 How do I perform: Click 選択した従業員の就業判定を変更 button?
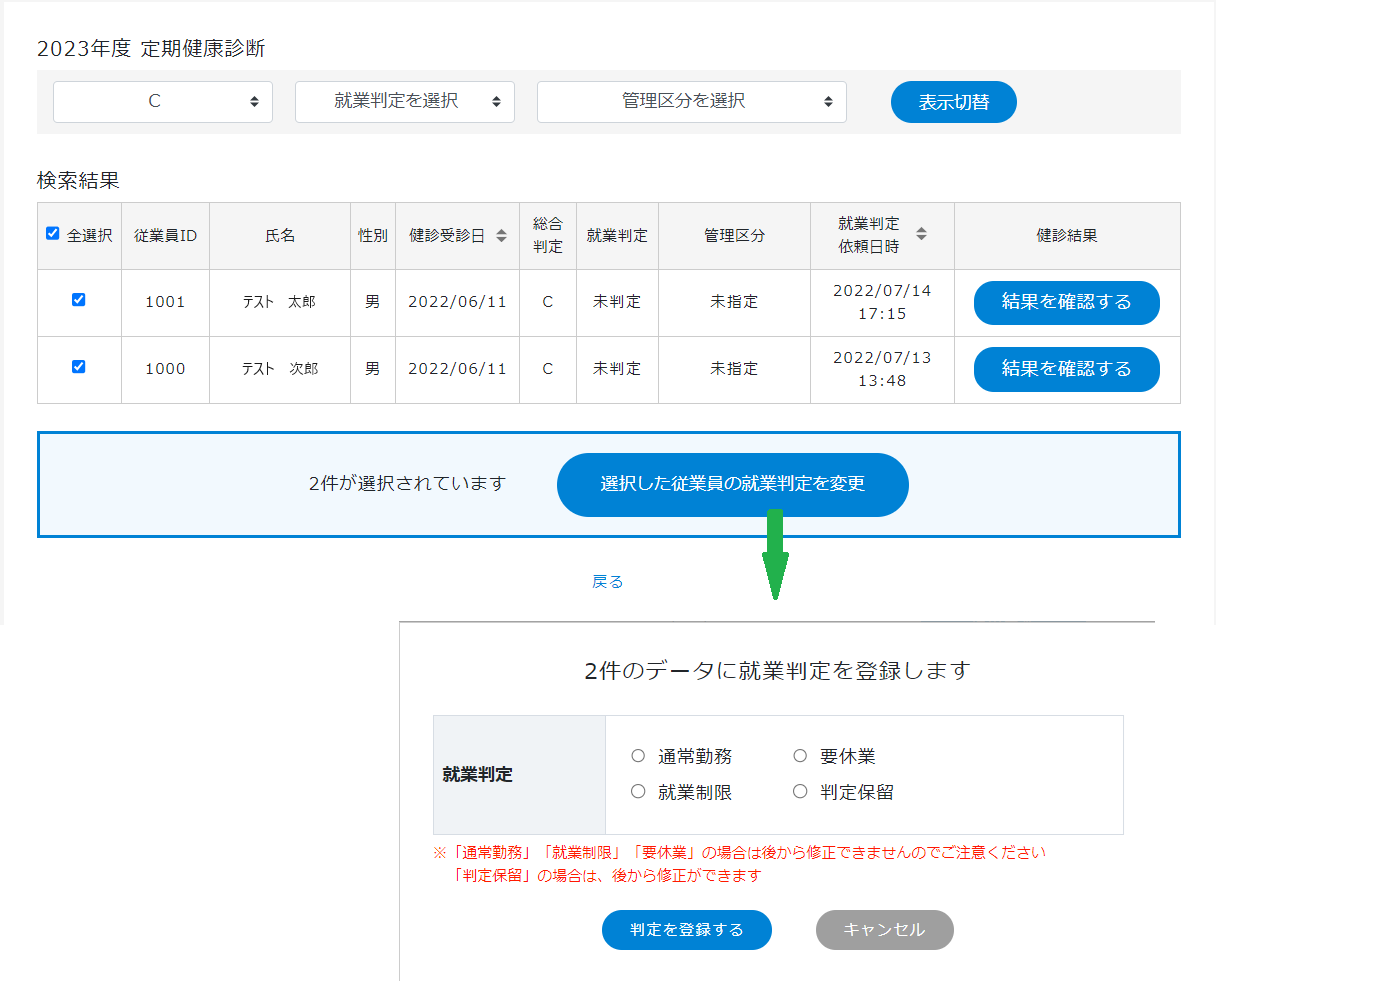click(x=733, y=484)
